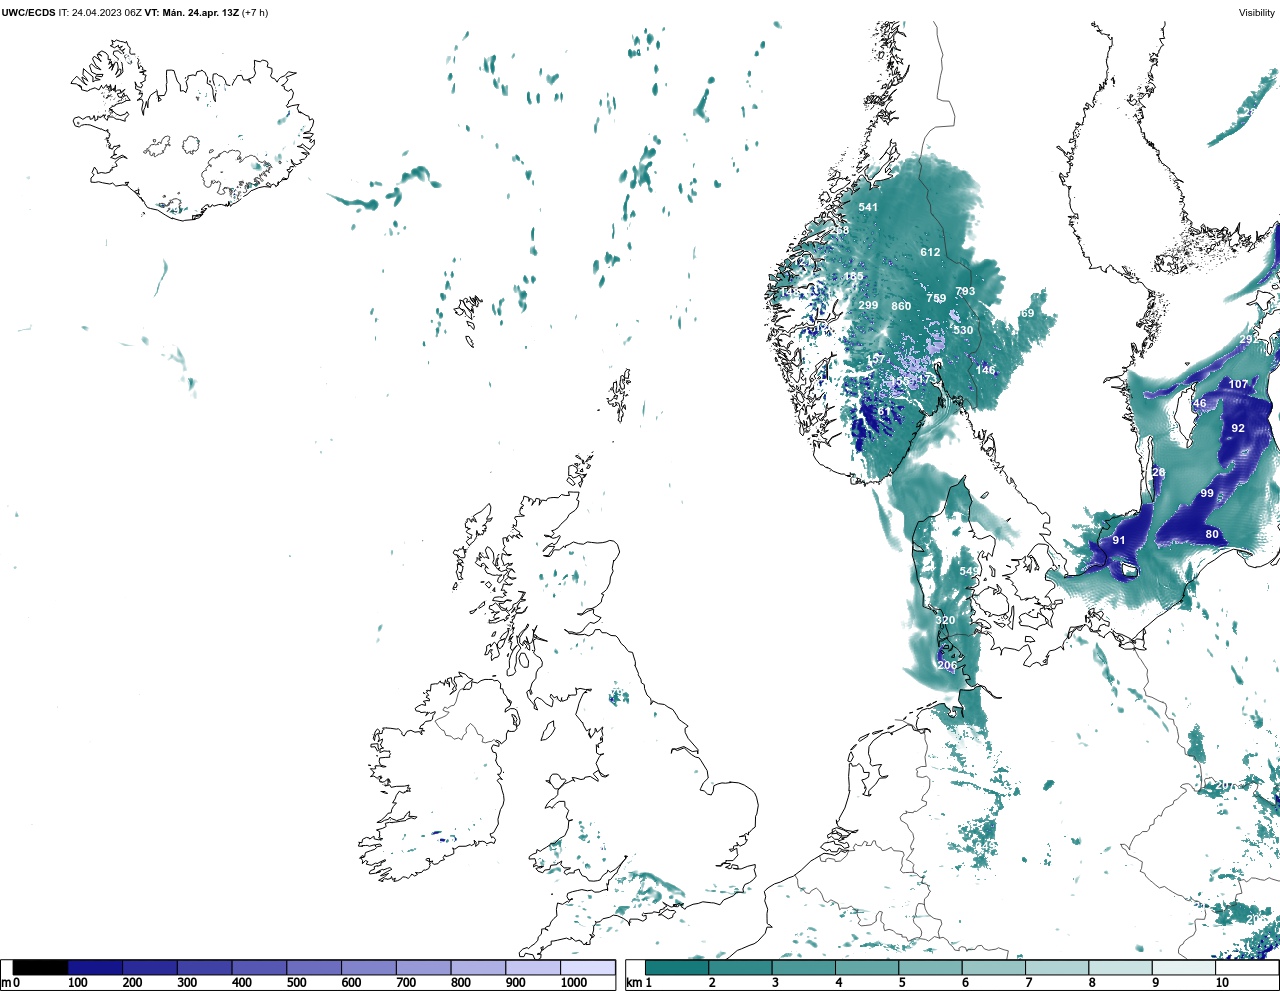
Task: Click the visibility value 299
Action: click(868, 306)
